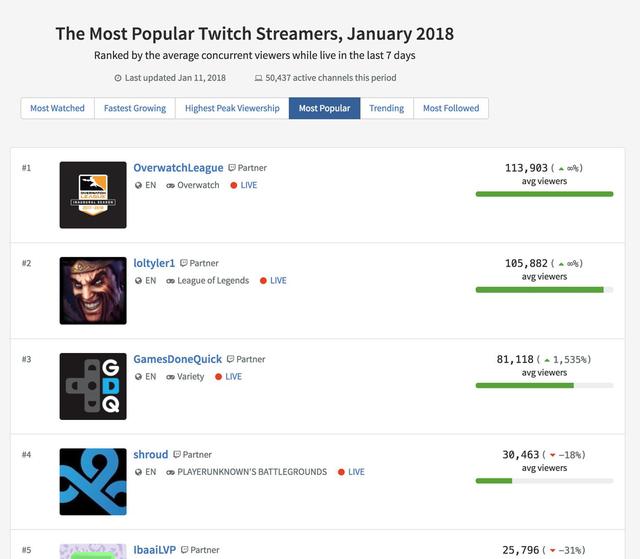The height and width of the screenshot is (559, 640).
Task: Select the GamesDoneQuick GDQ logo image
Action: coord(93,386)
